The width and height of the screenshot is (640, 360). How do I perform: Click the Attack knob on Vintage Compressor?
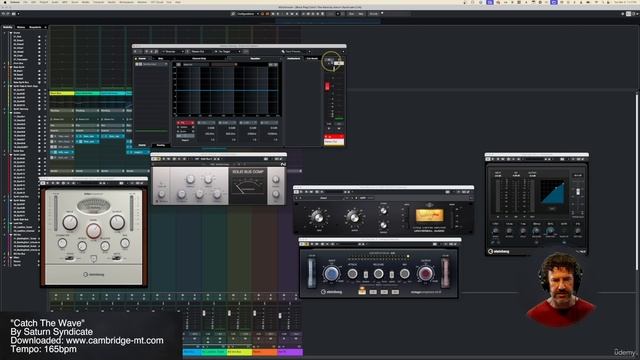point(352,274)
